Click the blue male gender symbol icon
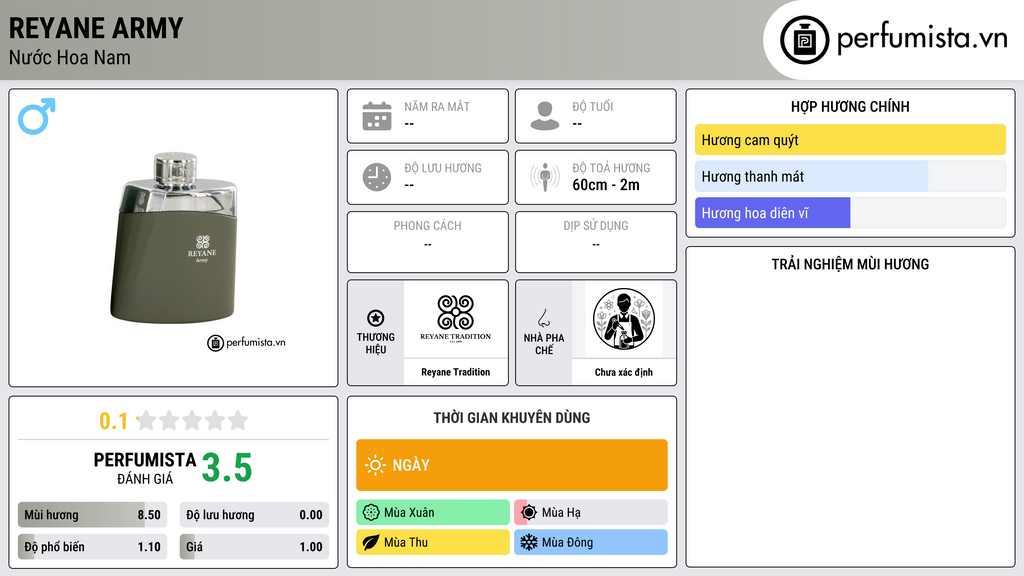1024x576 pixels. [37, 116]
